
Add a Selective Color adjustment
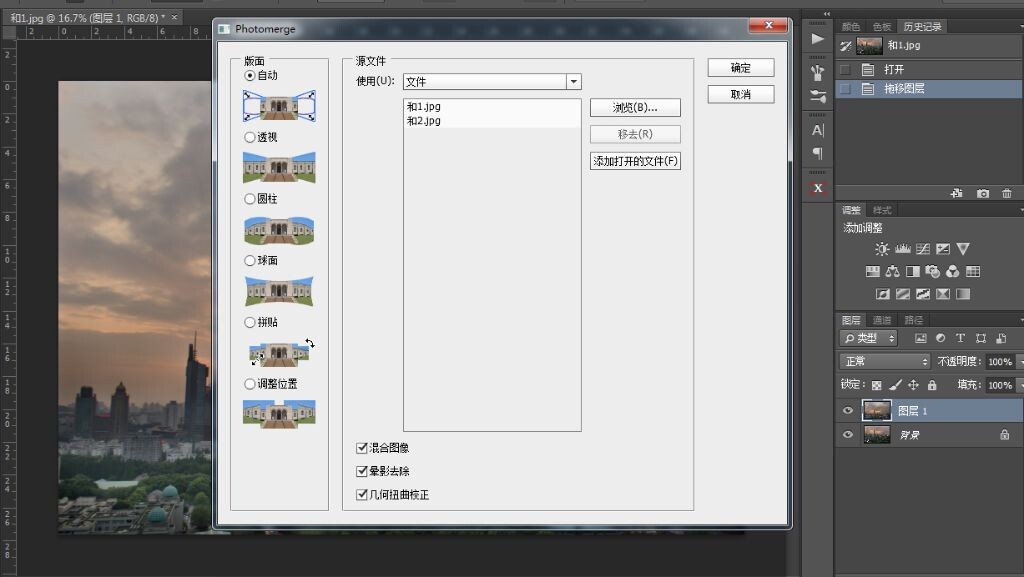[x=942, y=294]
